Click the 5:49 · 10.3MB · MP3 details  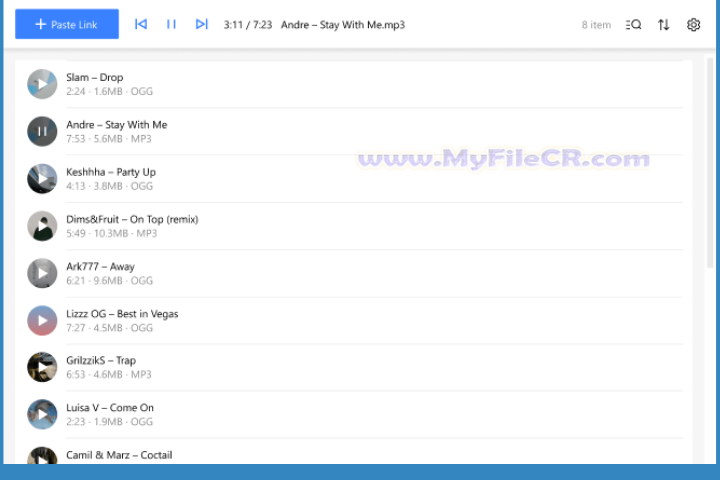[x=112, y=233]
